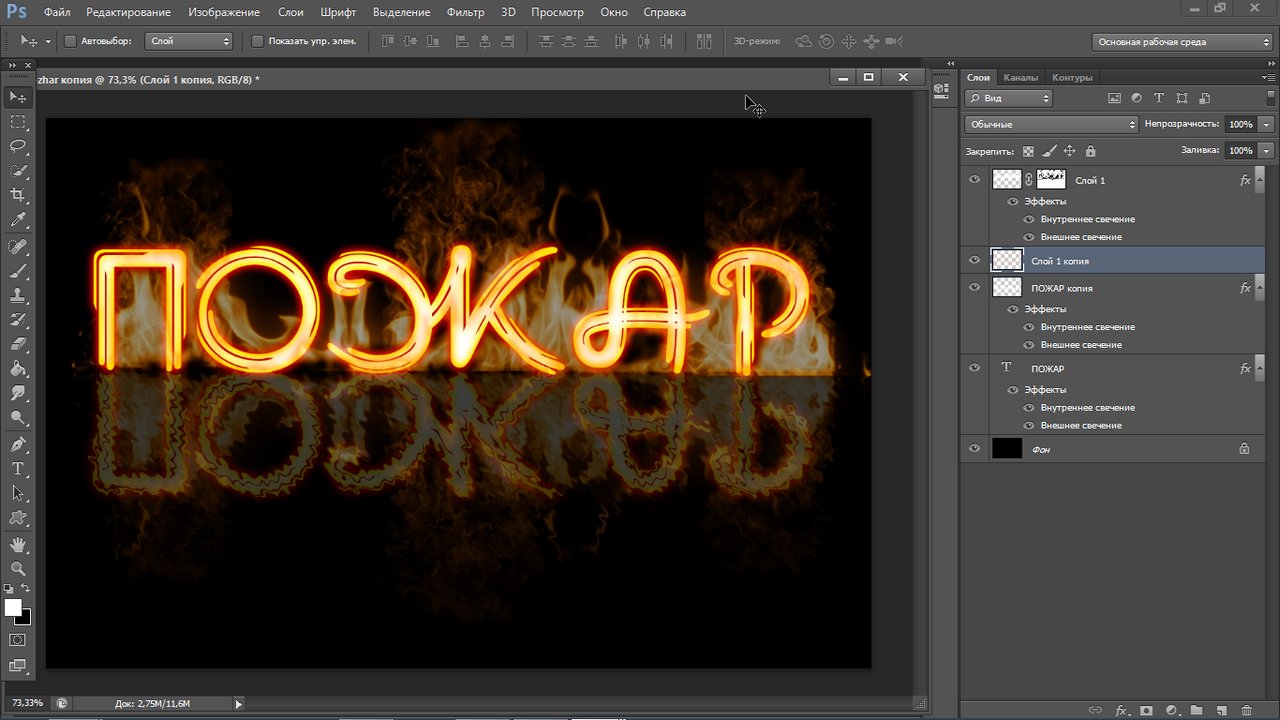This screenshot has height=720, width=1280.
Task: Set foreground color white swatch
Action: click(x=13, y=607)
